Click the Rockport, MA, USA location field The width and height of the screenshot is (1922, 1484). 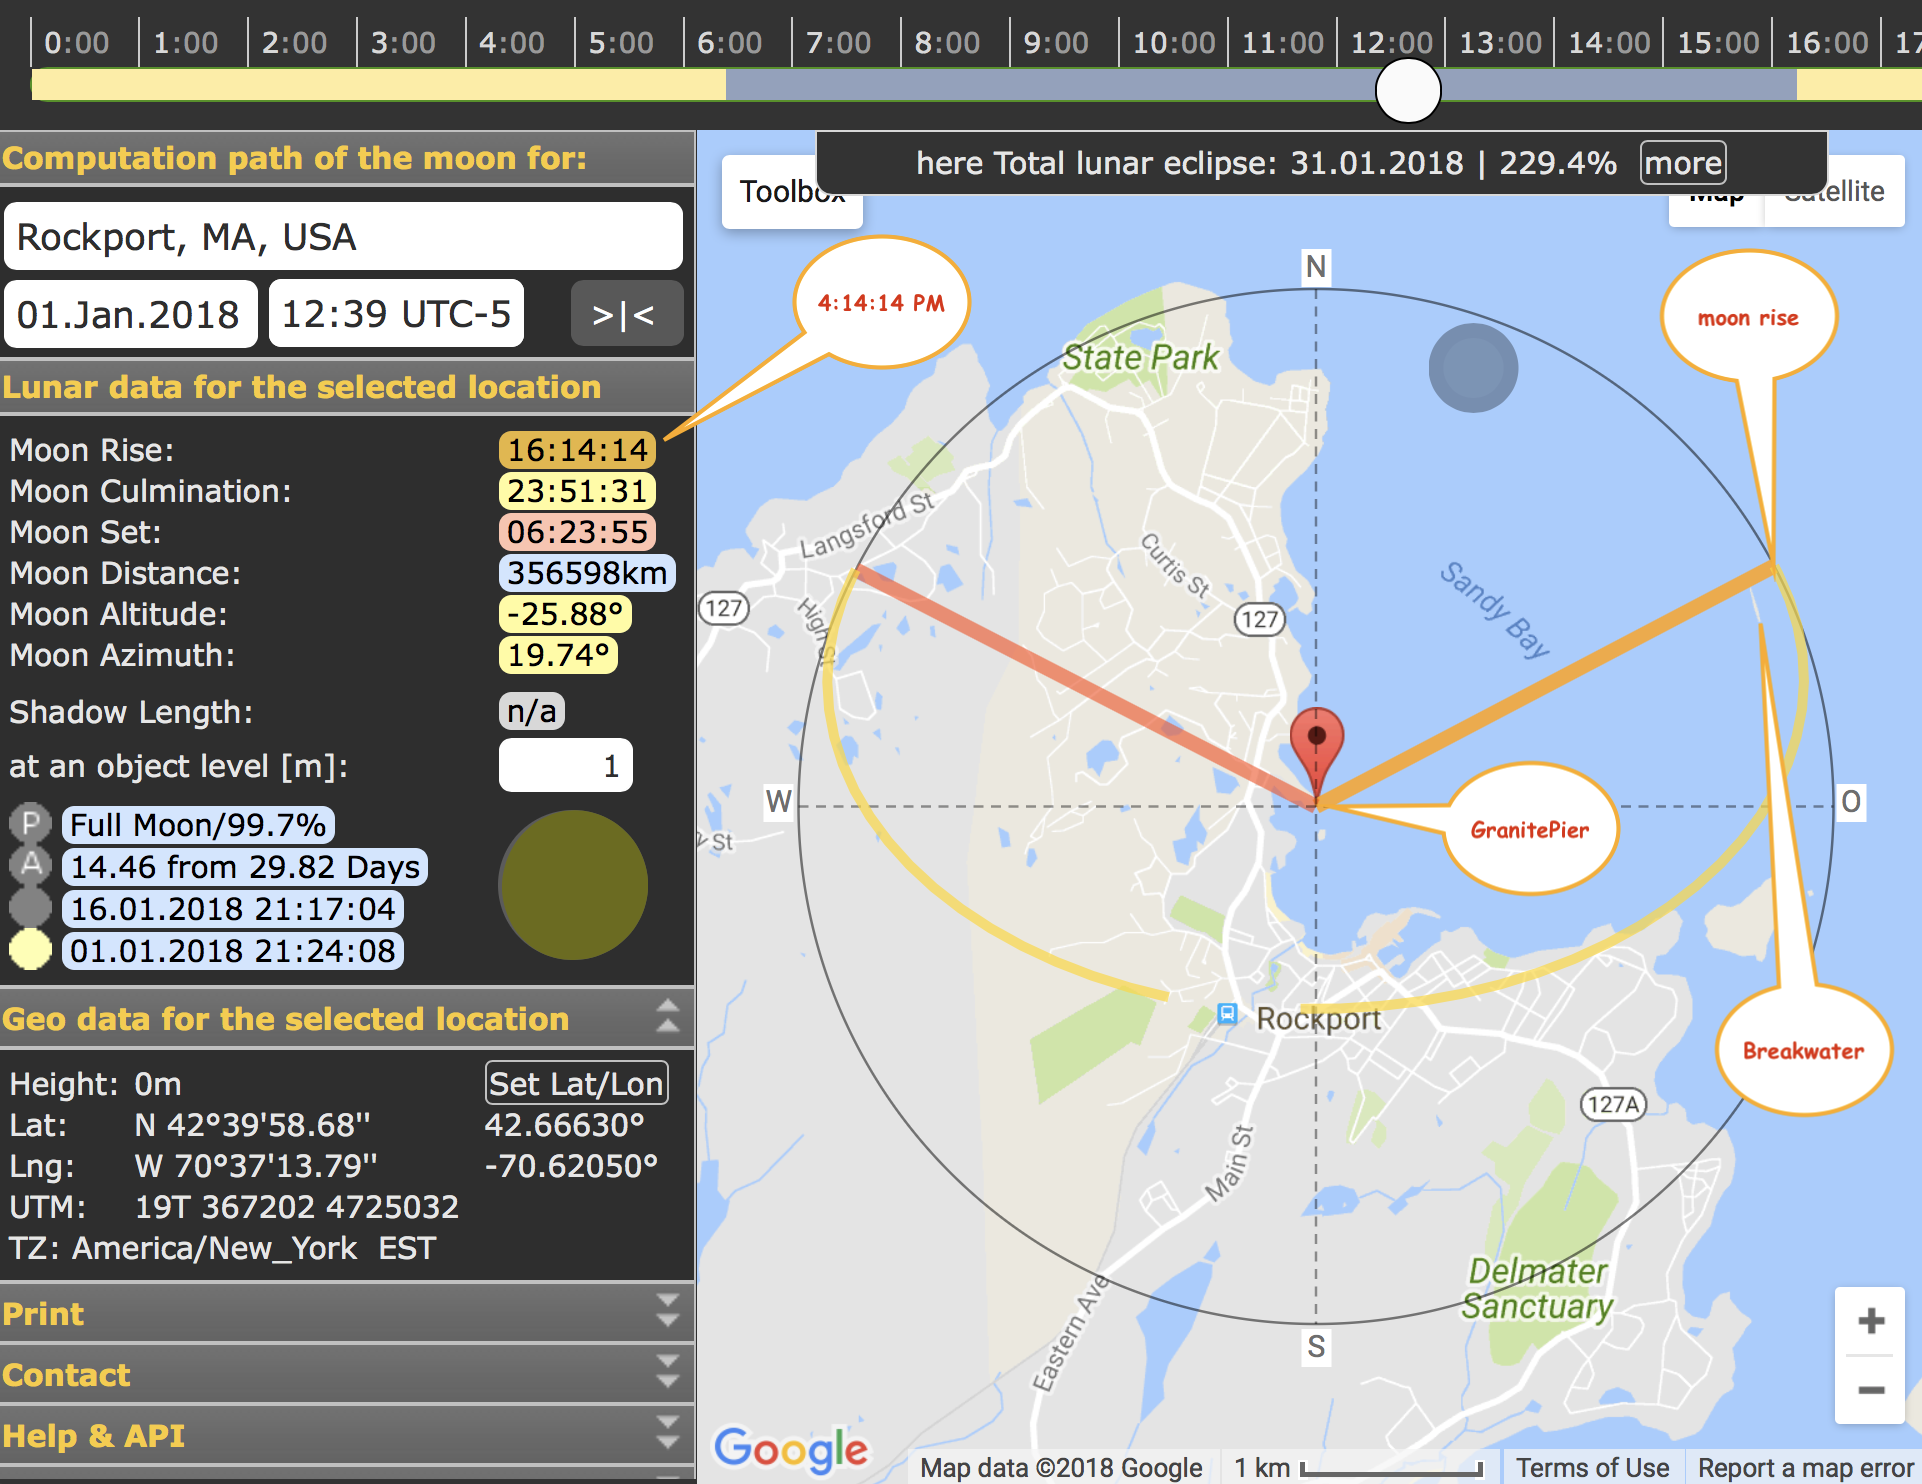pyautogui.click(x=343, y=237)
